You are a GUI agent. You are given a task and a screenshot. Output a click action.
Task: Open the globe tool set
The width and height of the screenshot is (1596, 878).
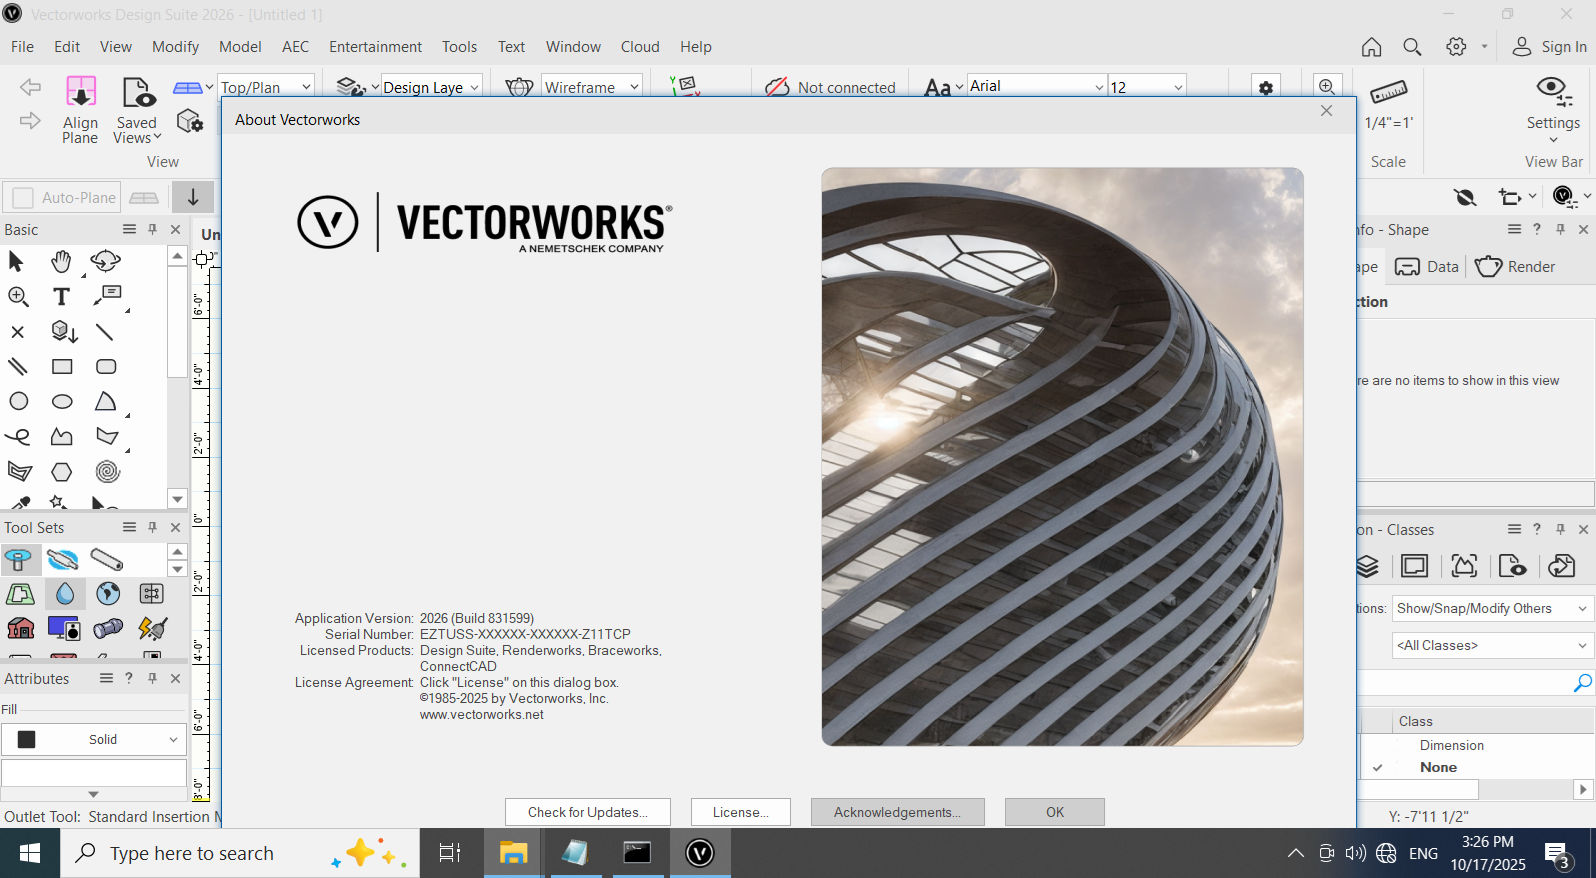pos(108,594)
